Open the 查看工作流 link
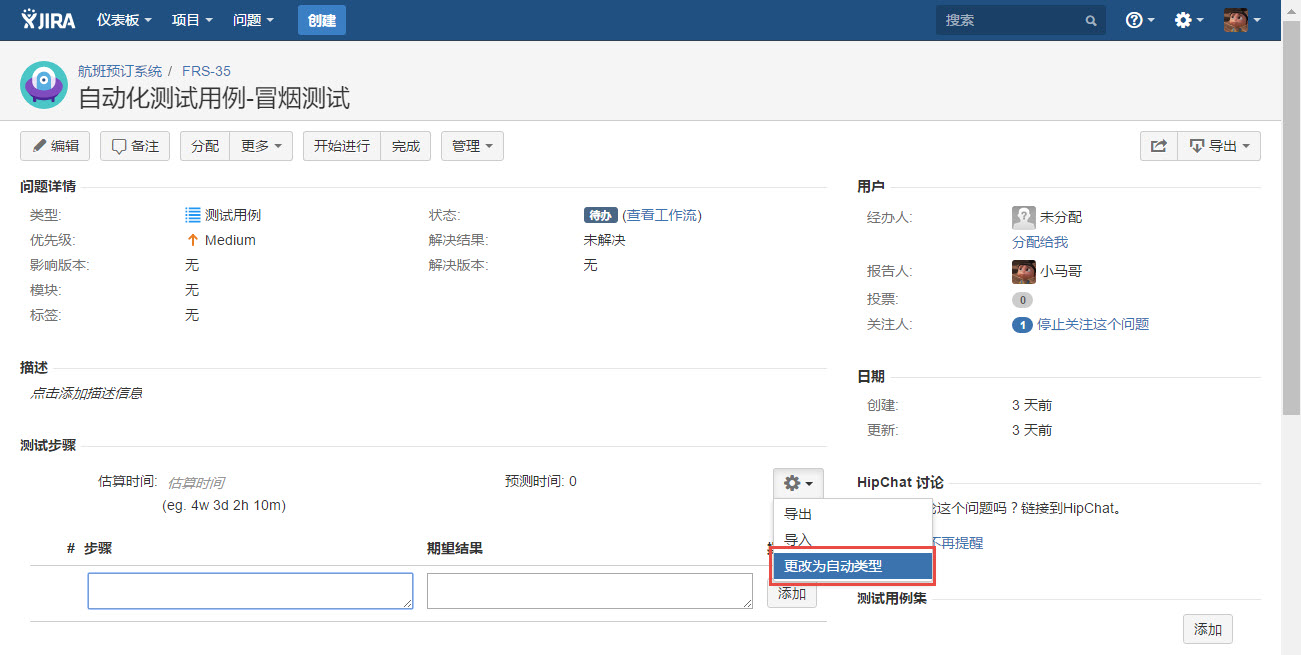 click(662, 215)
